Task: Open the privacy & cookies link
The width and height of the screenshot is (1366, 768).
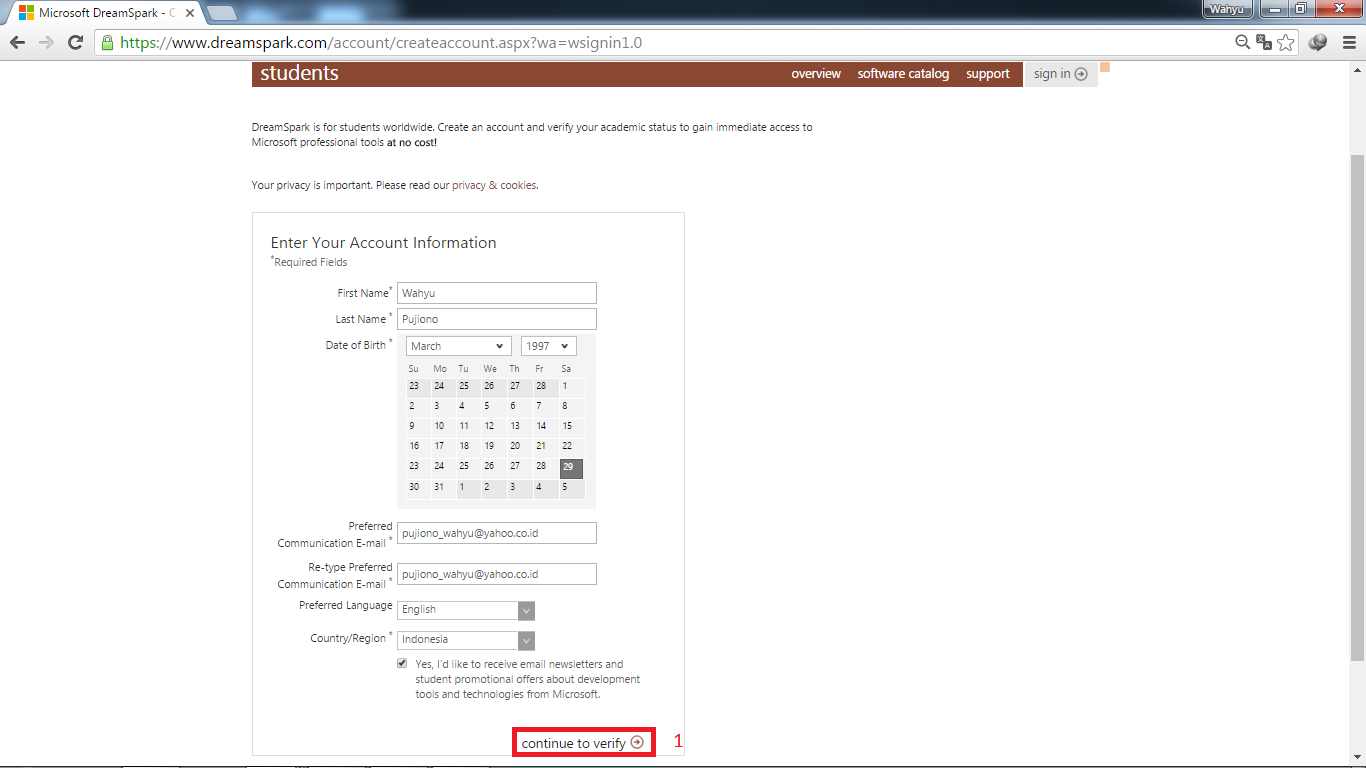Action: 495,185
